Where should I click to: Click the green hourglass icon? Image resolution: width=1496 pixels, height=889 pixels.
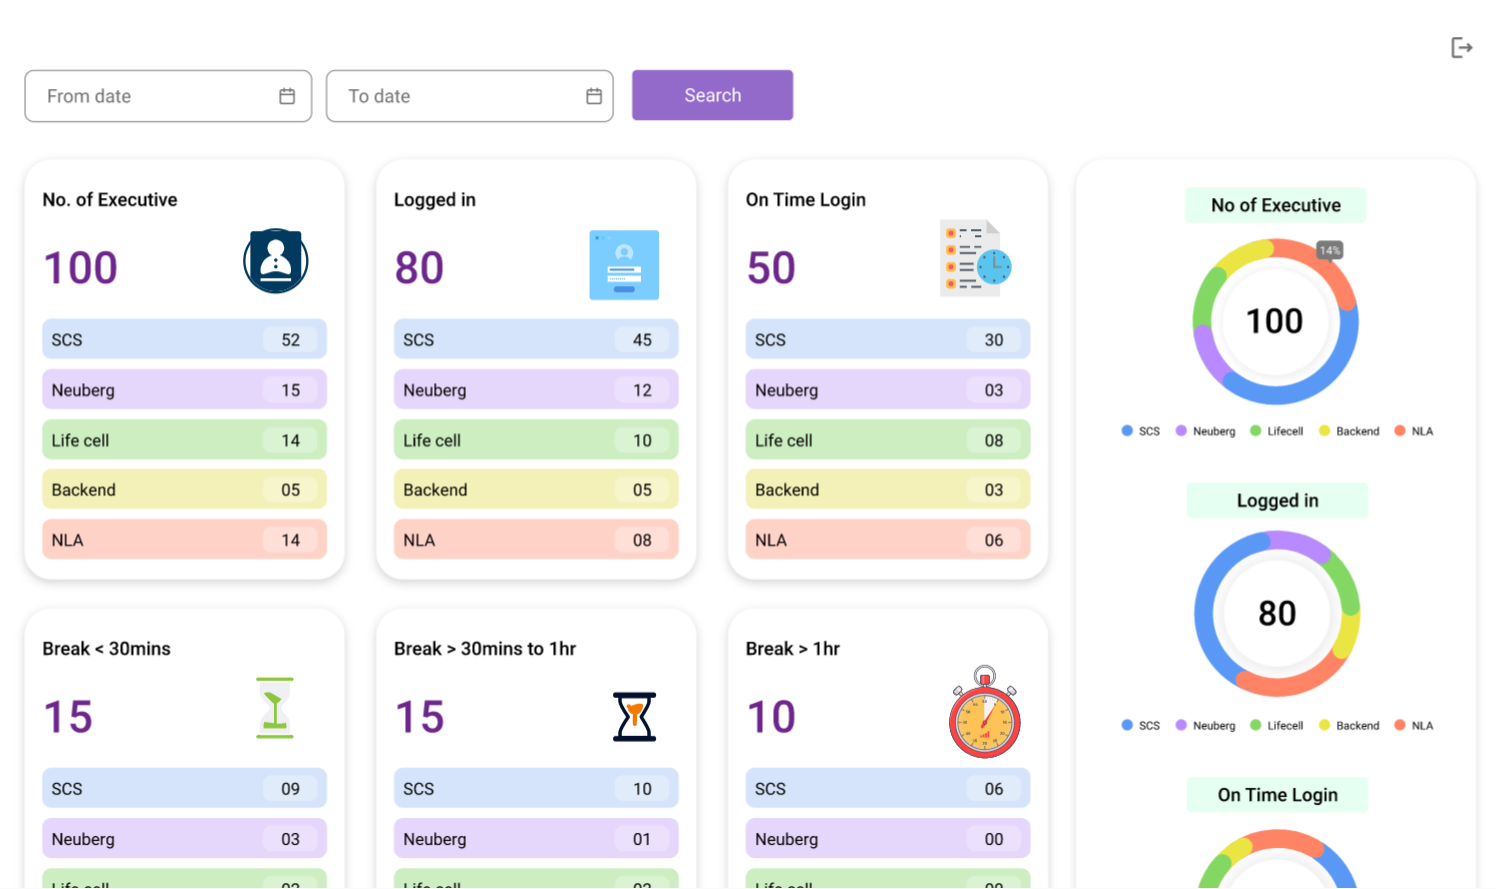(x=275, y=708)
